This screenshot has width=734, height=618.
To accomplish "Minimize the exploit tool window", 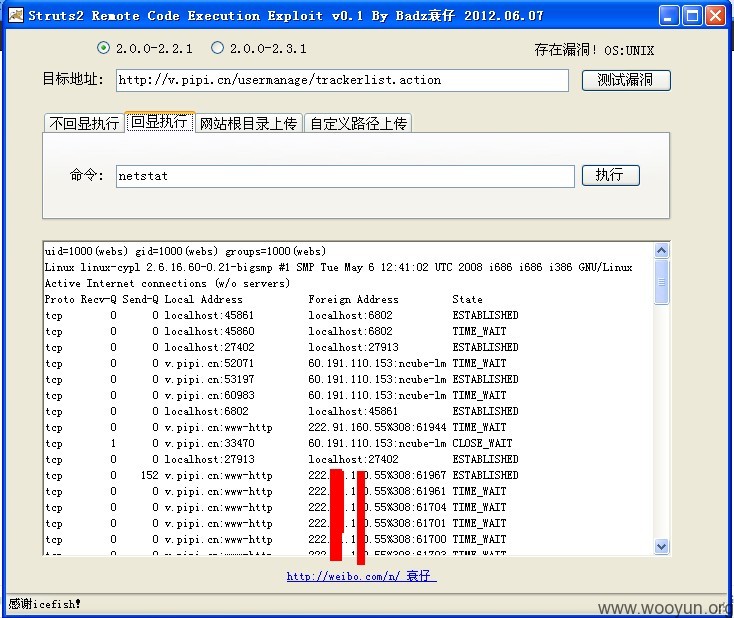I will click(x=668, y=16).
